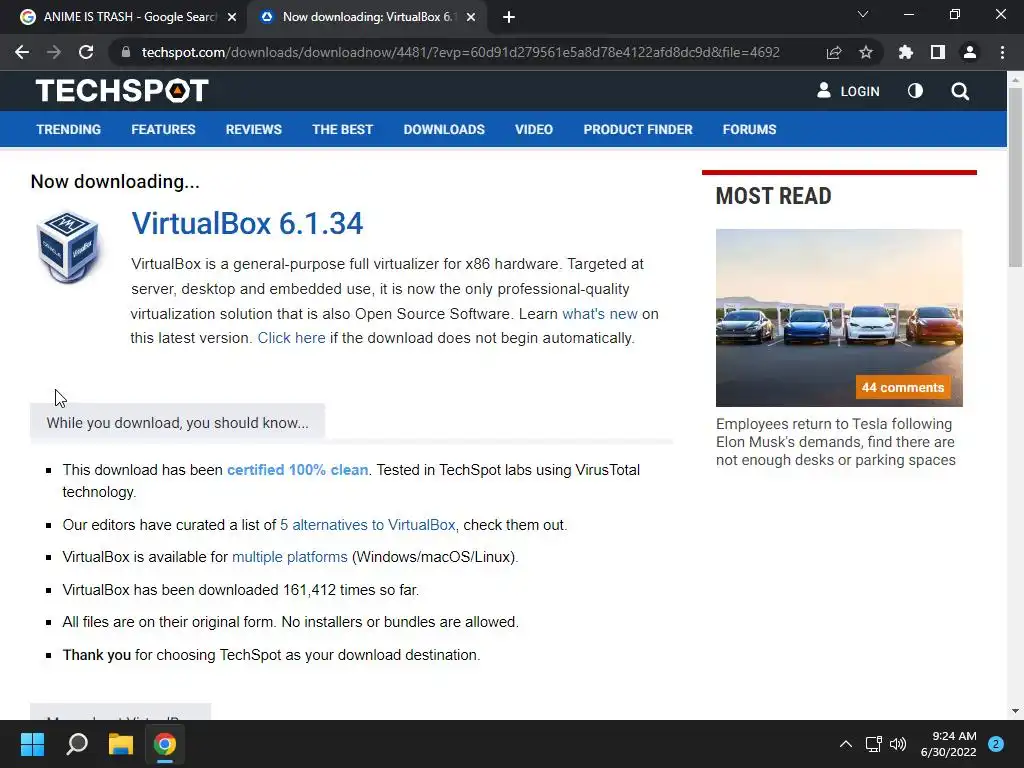Open the Chrome three-dot menu
The image size is (1024, 768).
[1002, 52]
